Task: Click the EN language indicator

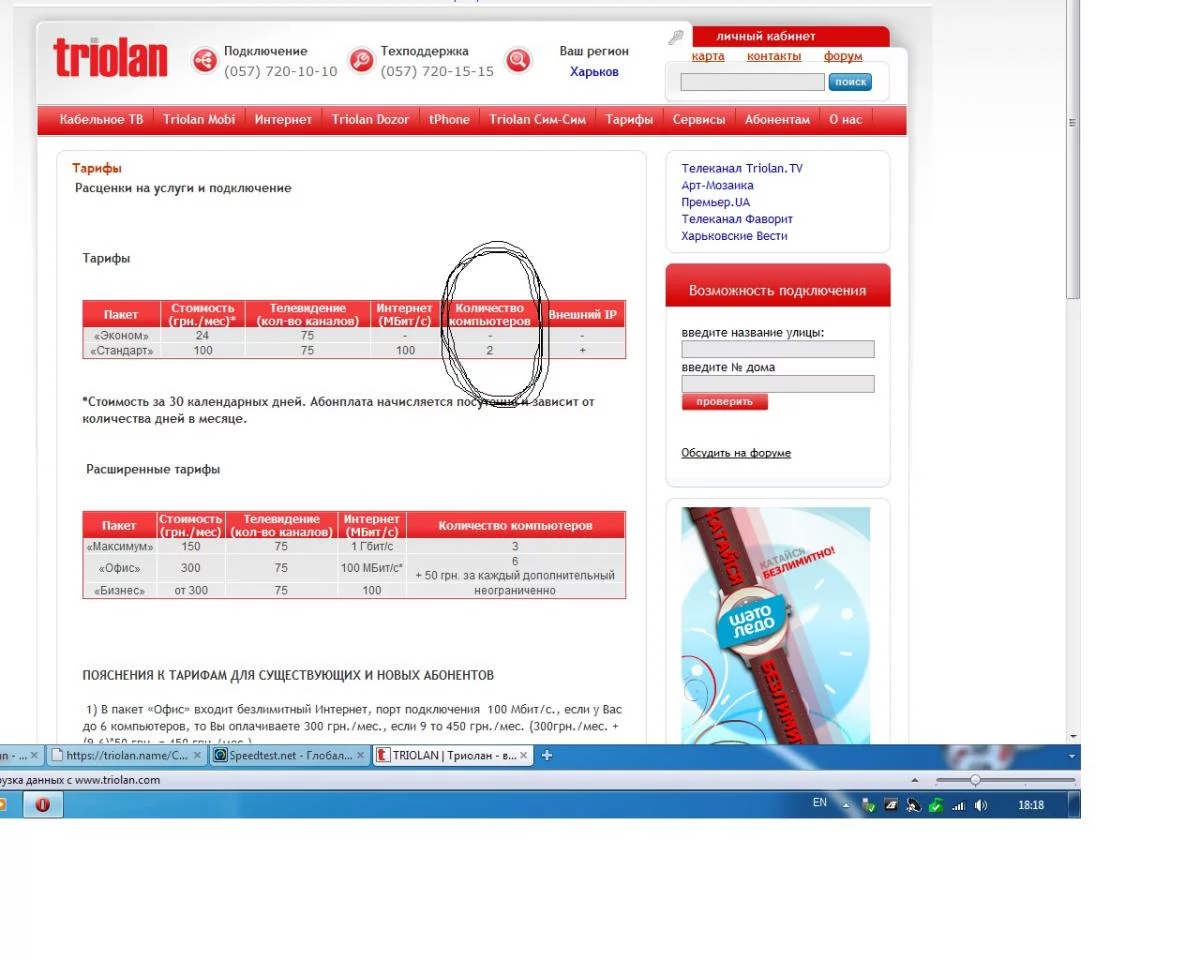Action: [820, 803]
